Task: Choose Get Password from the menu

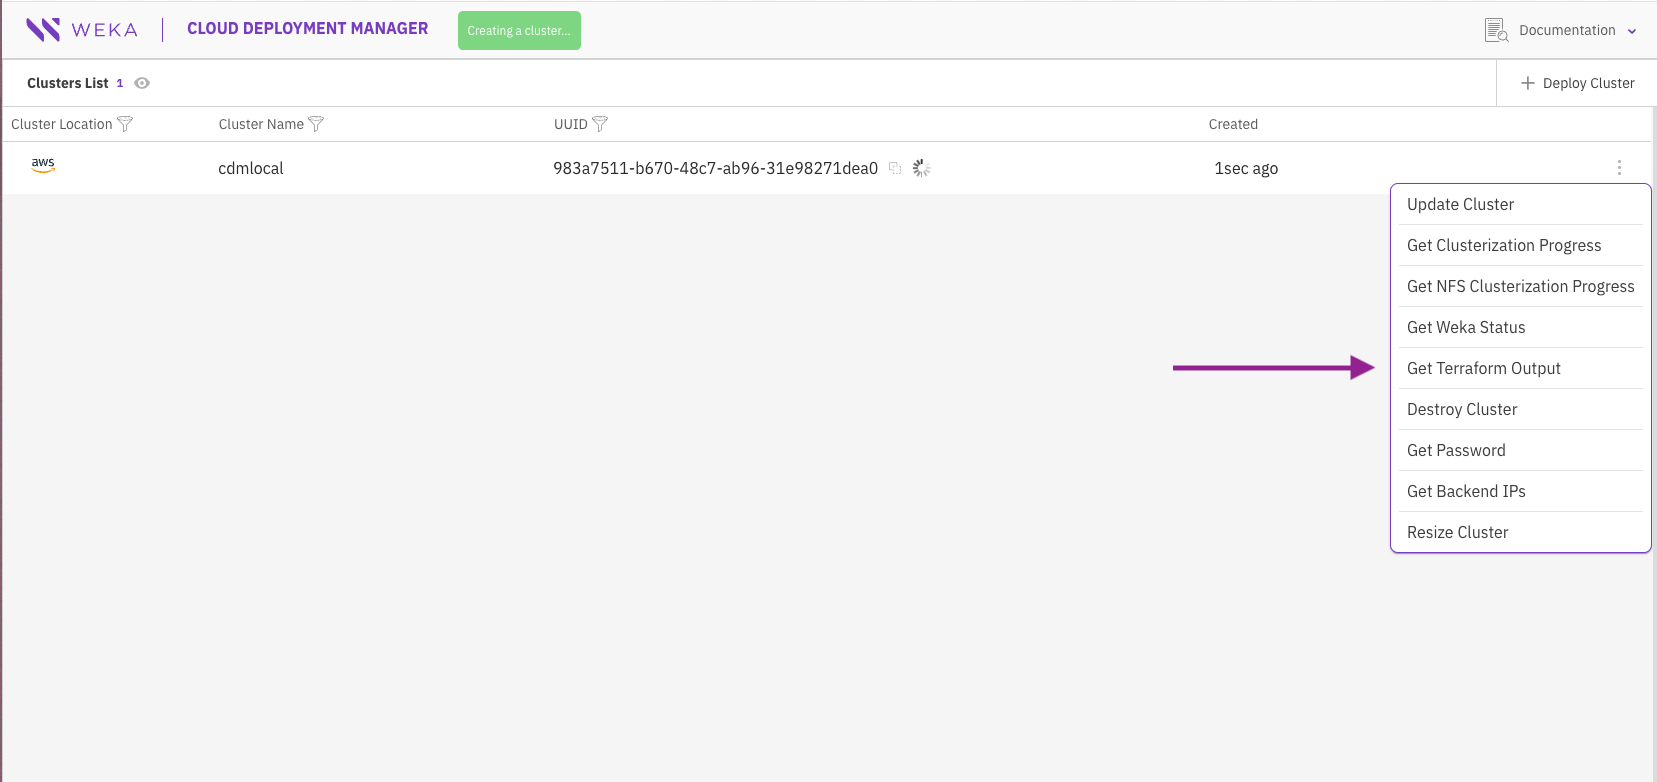Action: [1456, 450]
